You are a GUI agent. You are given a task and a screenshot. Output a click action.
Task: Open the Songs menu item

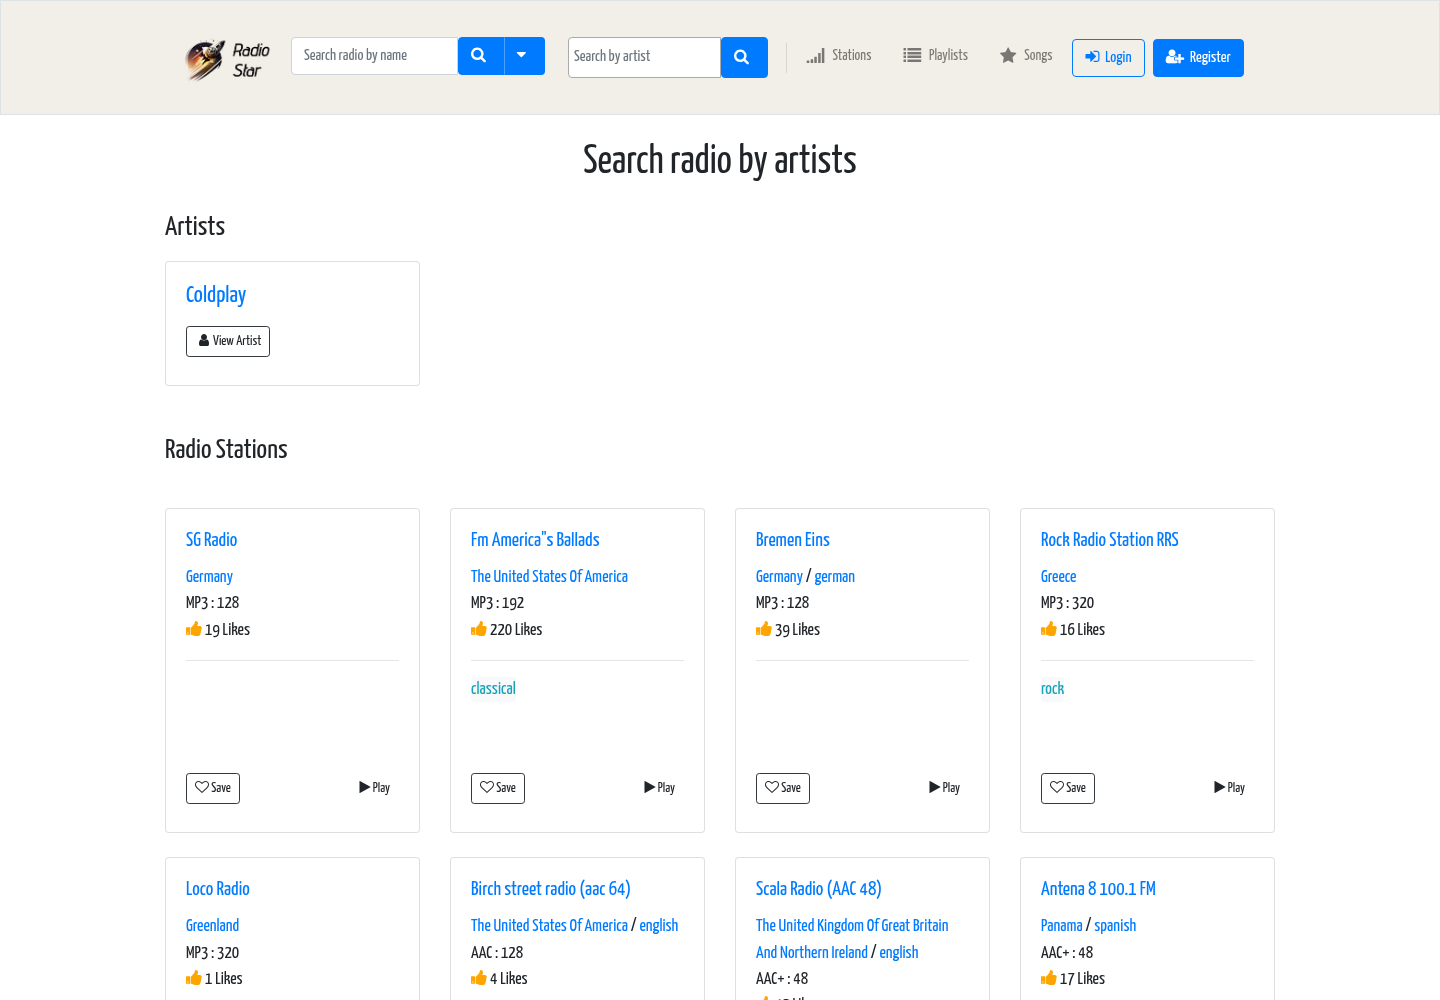click(1026, 56)
